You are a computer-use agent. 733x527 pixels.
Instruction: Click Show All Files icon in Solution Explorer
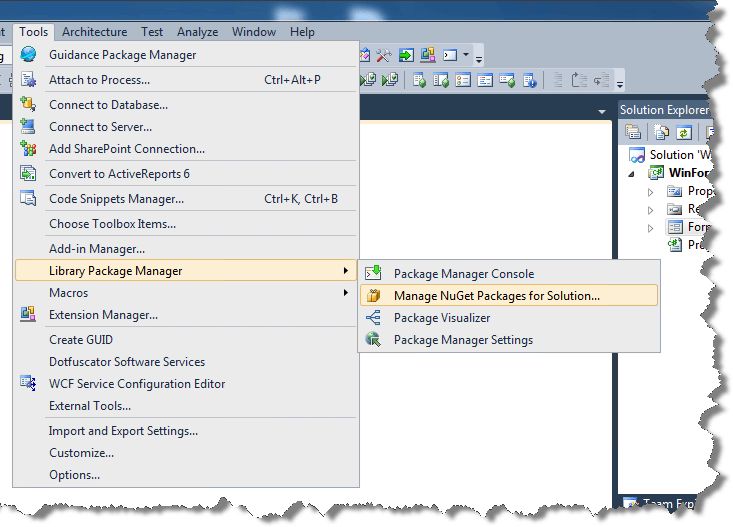pyautogui.click(x=661, y=132)
